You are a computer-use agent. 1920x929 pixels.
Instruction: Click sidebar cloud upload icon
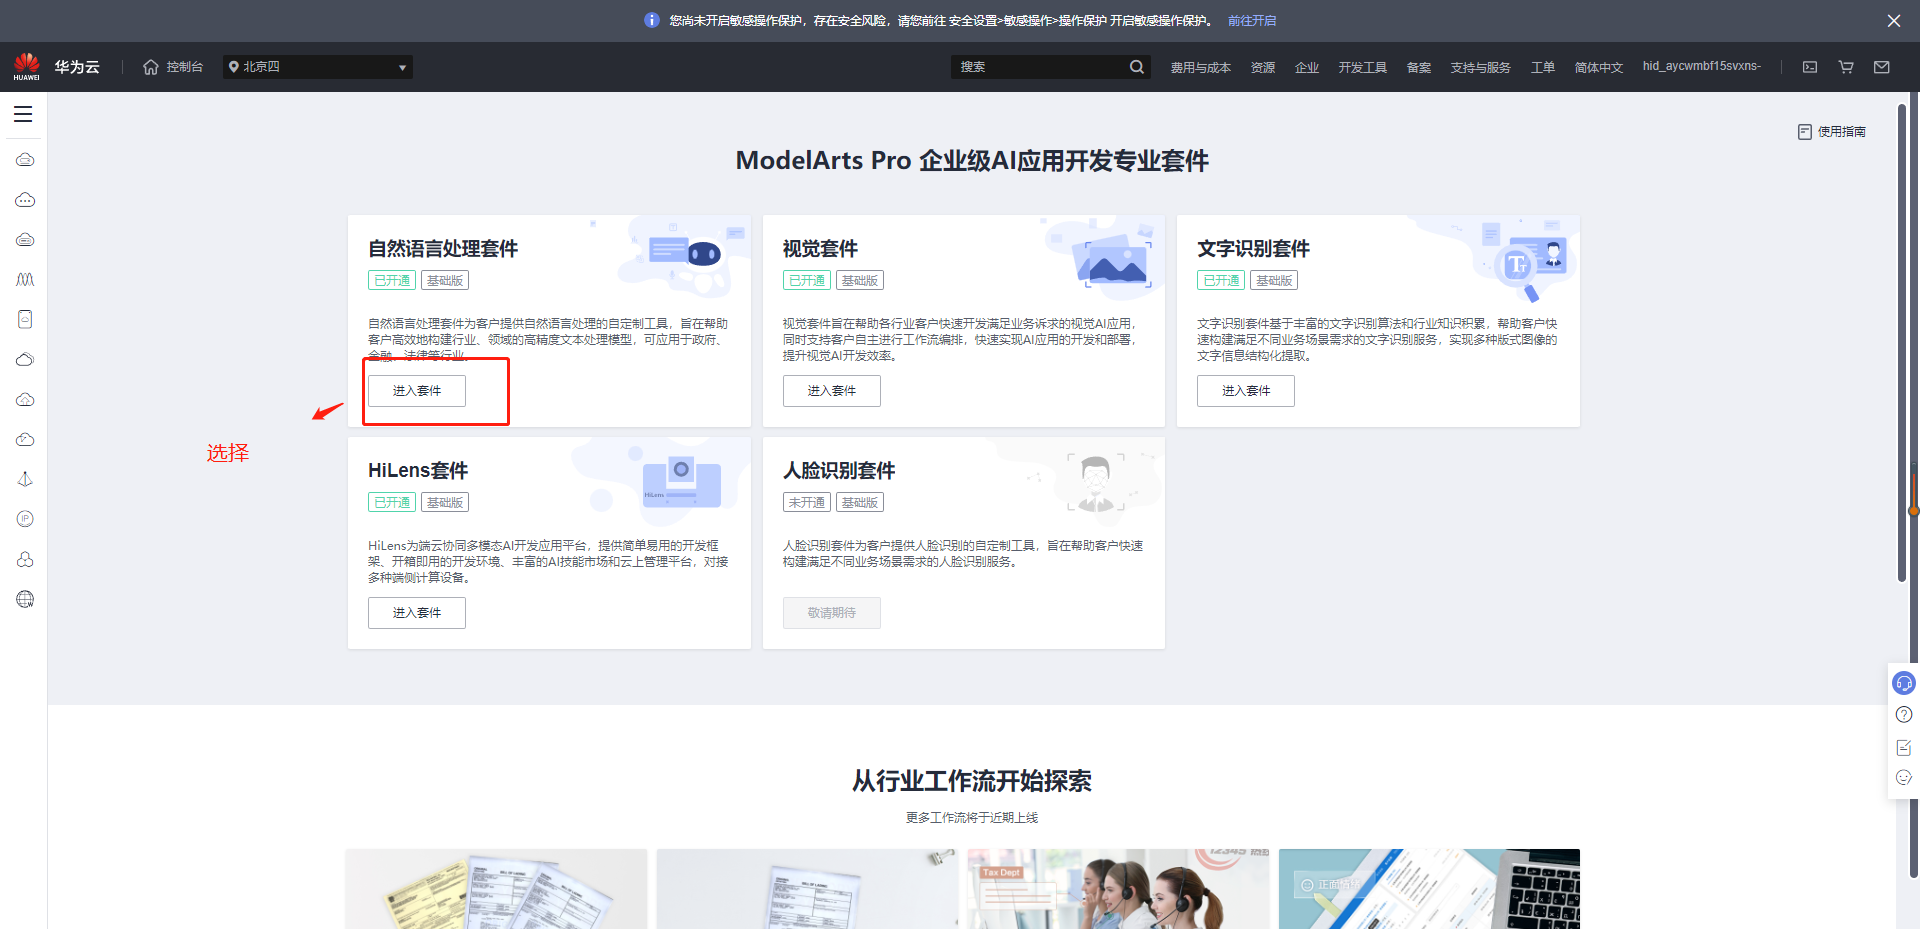[x=25, y=400]
